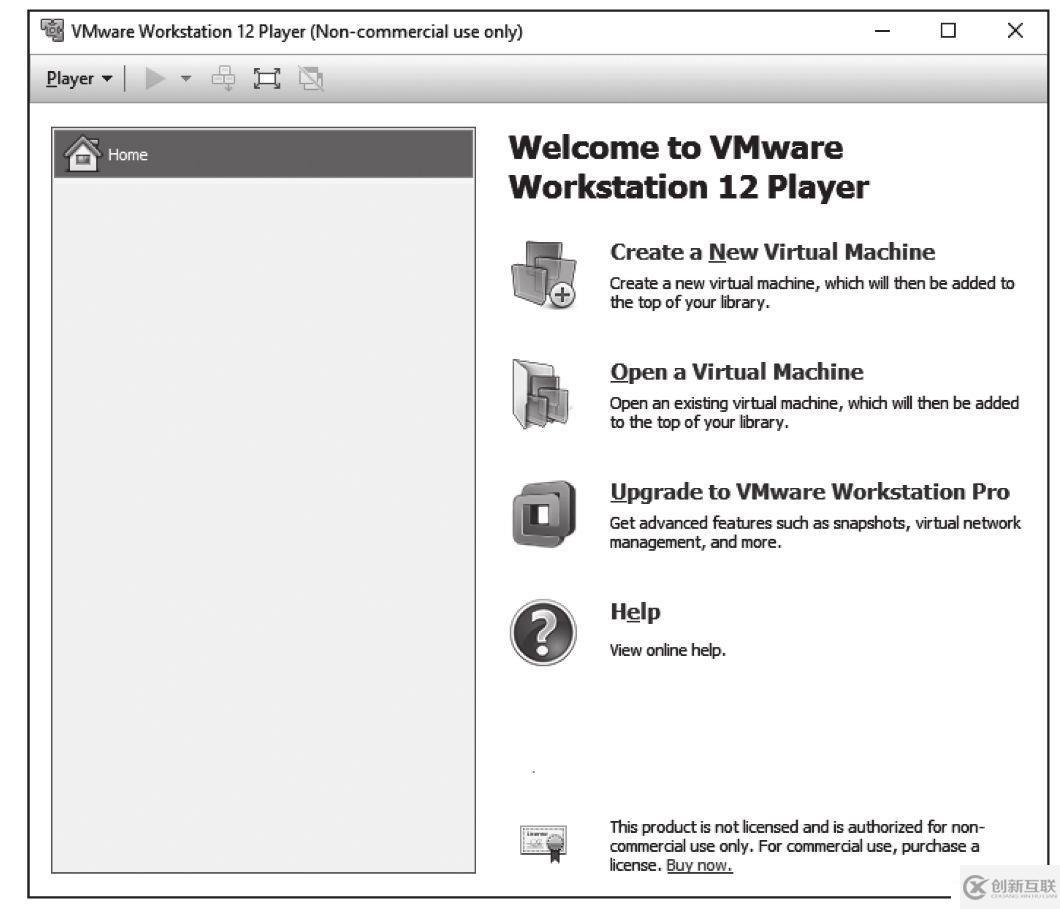Expand the power options dropdown arrow
This screenshot has width=1060, height=909.
click(186, 78)
